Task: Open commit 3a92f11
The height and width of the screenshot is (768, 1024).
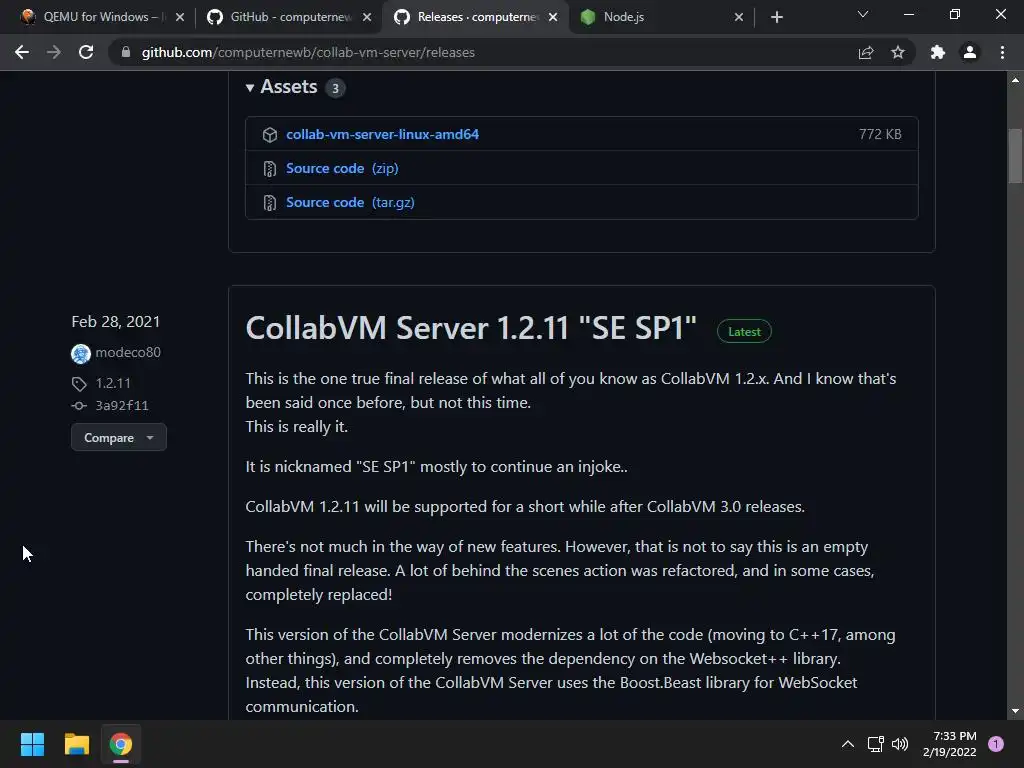Action: (122, 406)
